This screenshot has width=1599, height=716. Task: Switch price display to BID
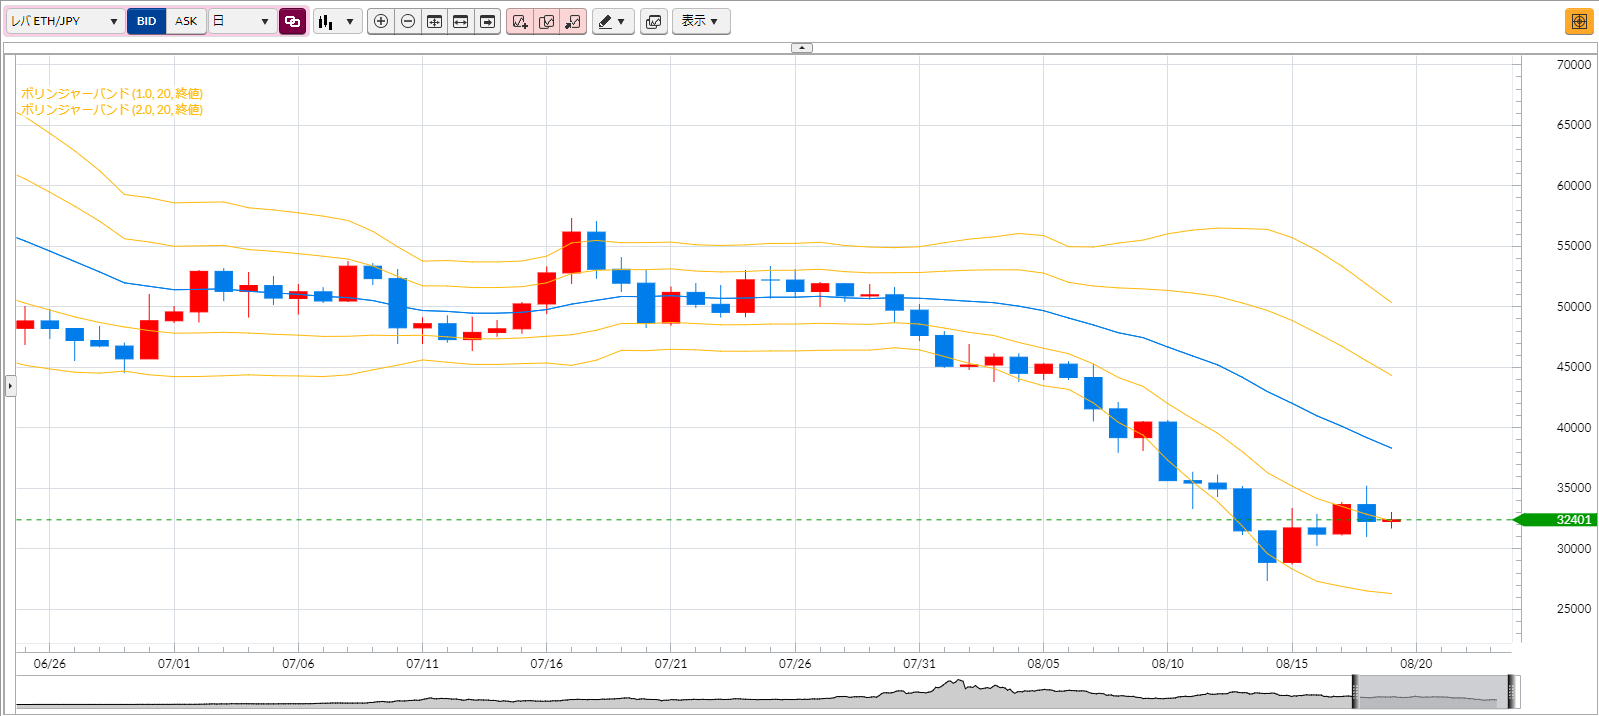(x=147, y=21)
